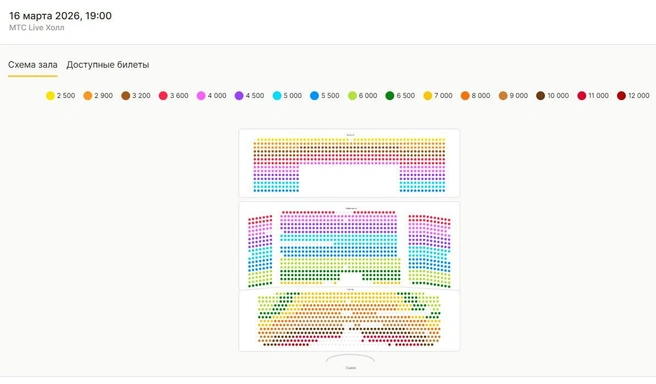The height and width of the screenshot is (384, 656).
Task: Choose the red 3 600 legend dot
Action: [x=163, y=96]
